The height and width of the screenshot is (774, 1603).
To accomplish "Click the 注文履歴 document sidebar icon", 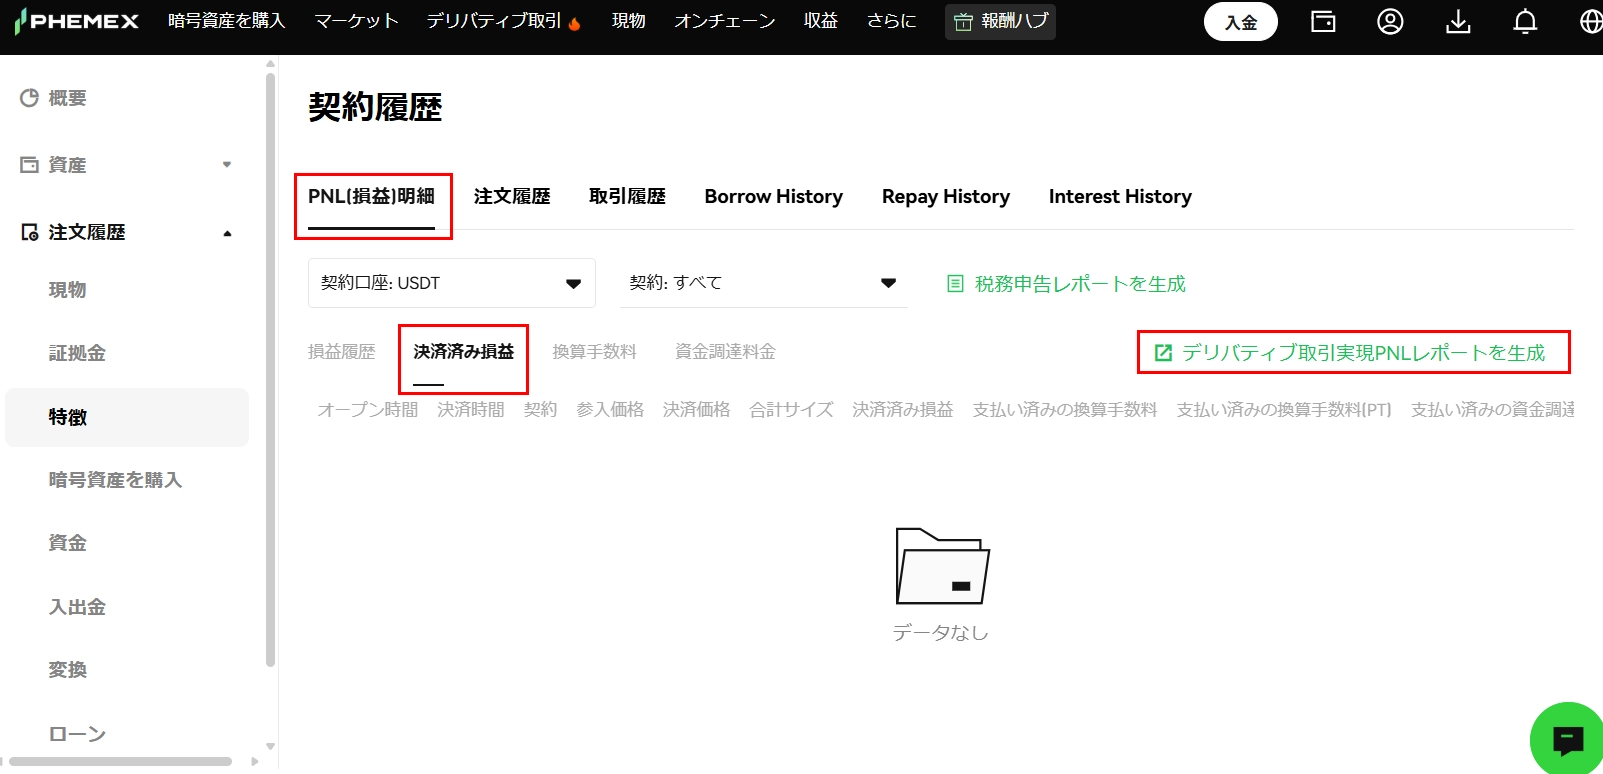I will [30, 232].
